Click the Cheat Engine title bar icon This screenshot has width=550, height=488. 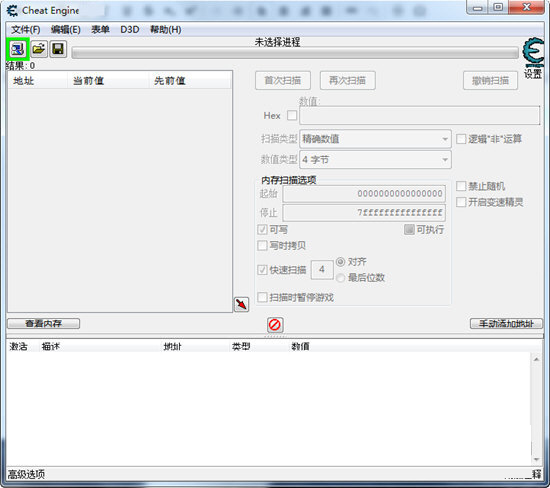pyautogui.click(x=12, y=11)
